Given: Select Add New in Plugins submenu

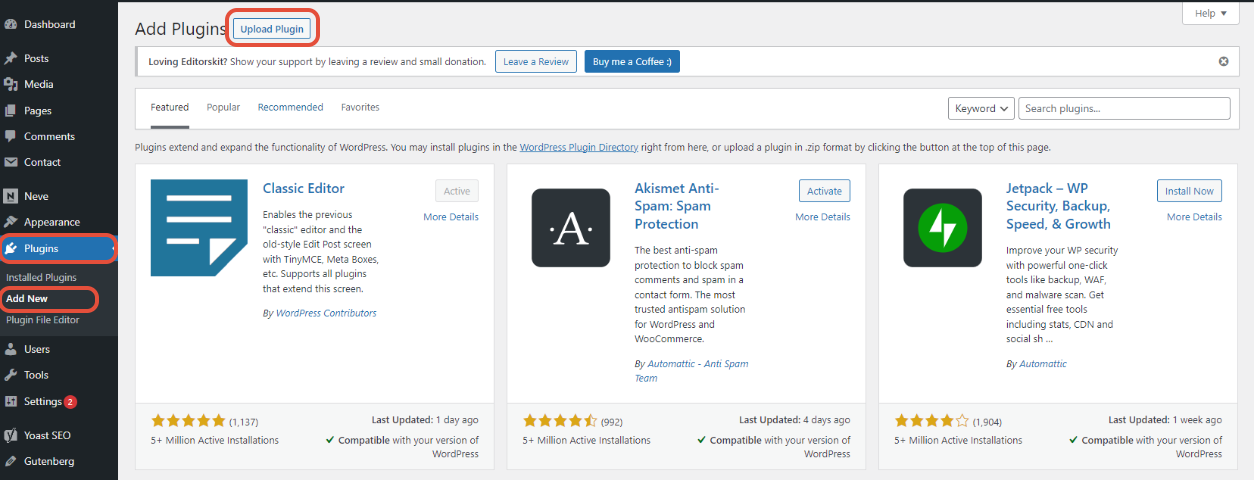Looking at the screenshot, I should 27,298.
